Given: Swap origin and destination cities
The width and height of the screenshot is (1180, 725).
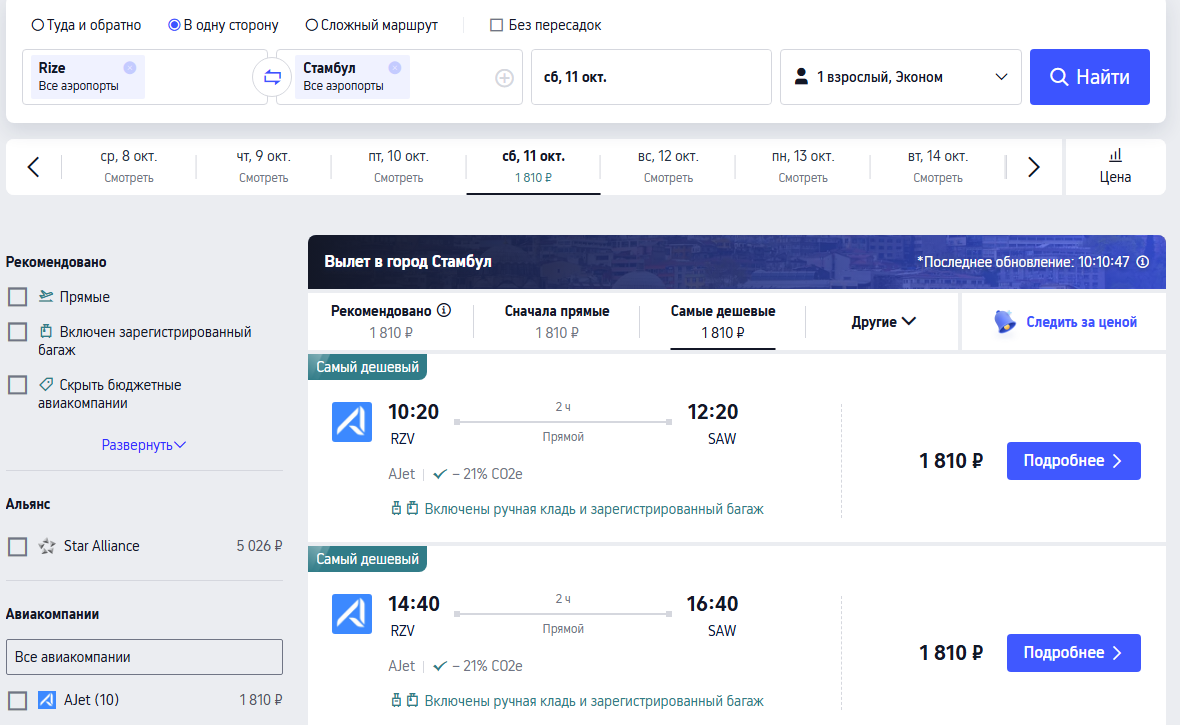Looking at the screenshot, I should pos(272,77).
